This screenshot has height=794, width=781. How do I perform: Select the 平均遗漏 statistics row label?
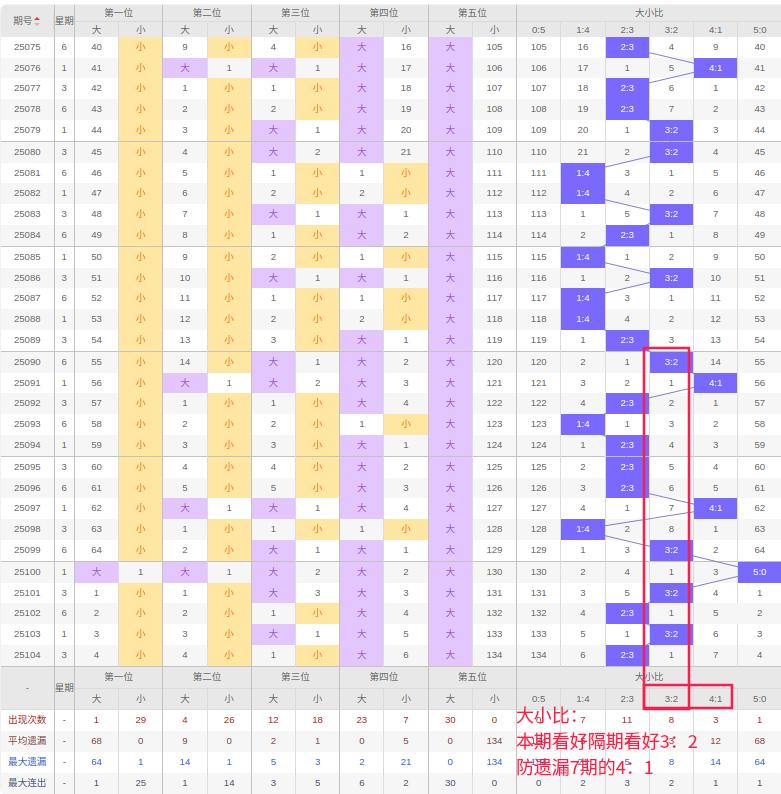tap(27, 741)
